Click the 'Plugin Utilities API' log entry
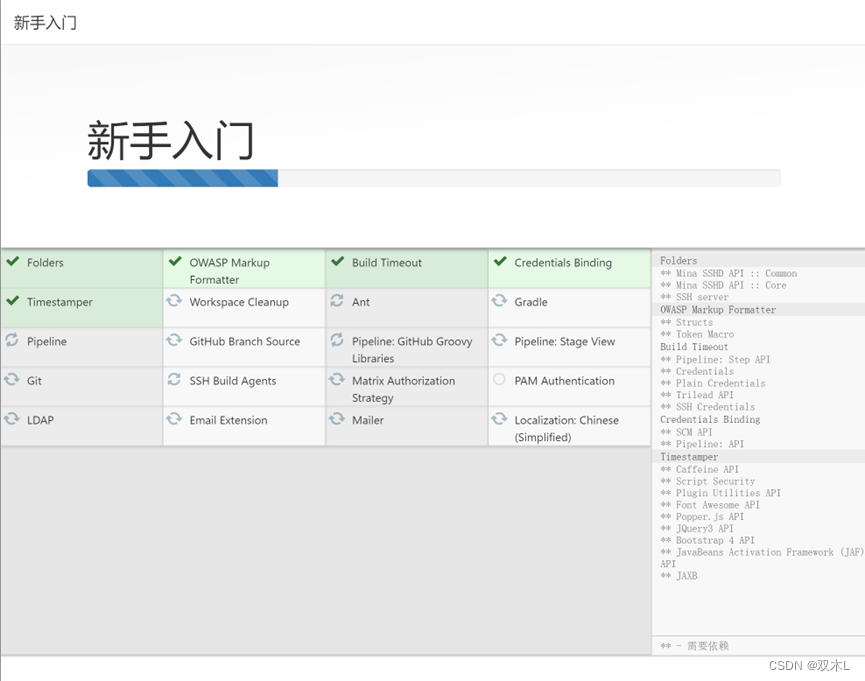The height and width of the screenshot is (681, 865). (720, 493)
